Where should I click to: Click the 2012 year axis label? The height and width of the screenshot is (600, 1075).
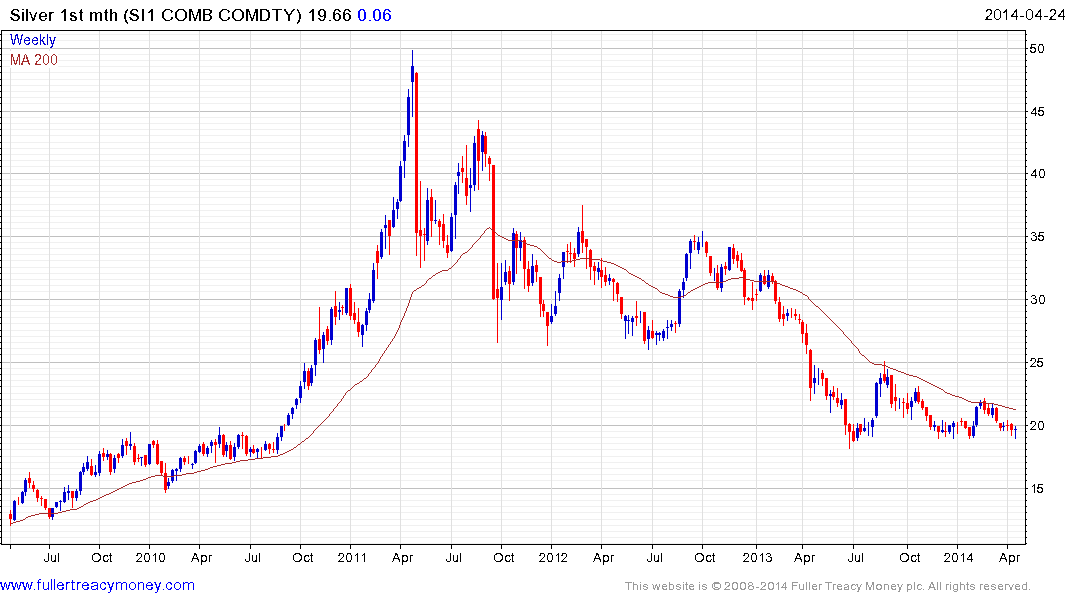click(553, 557)
